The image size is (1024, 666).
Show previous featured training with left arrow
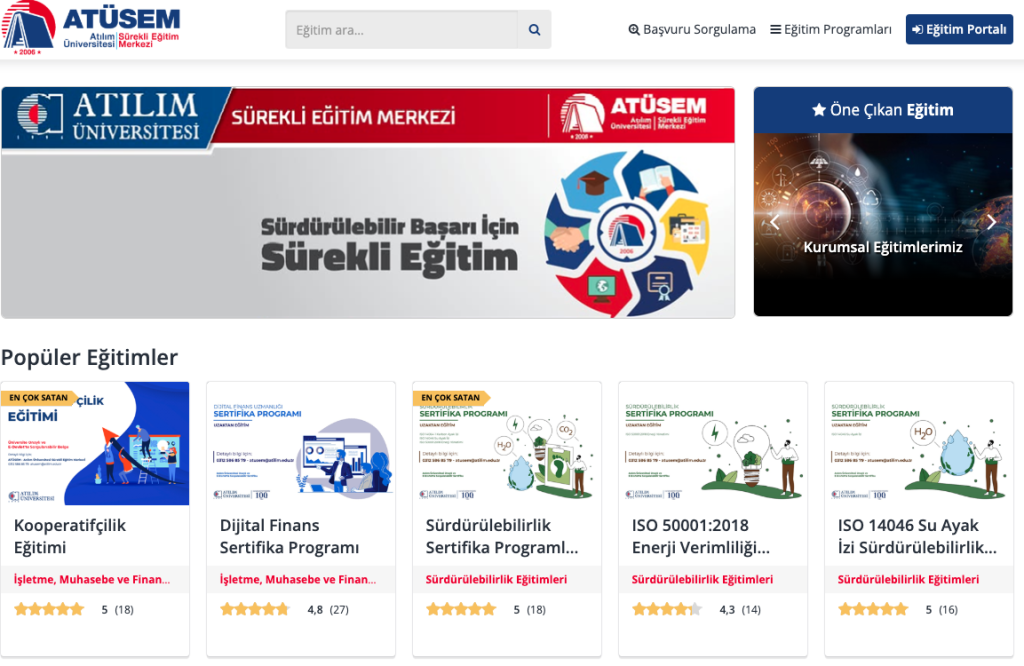775,222
